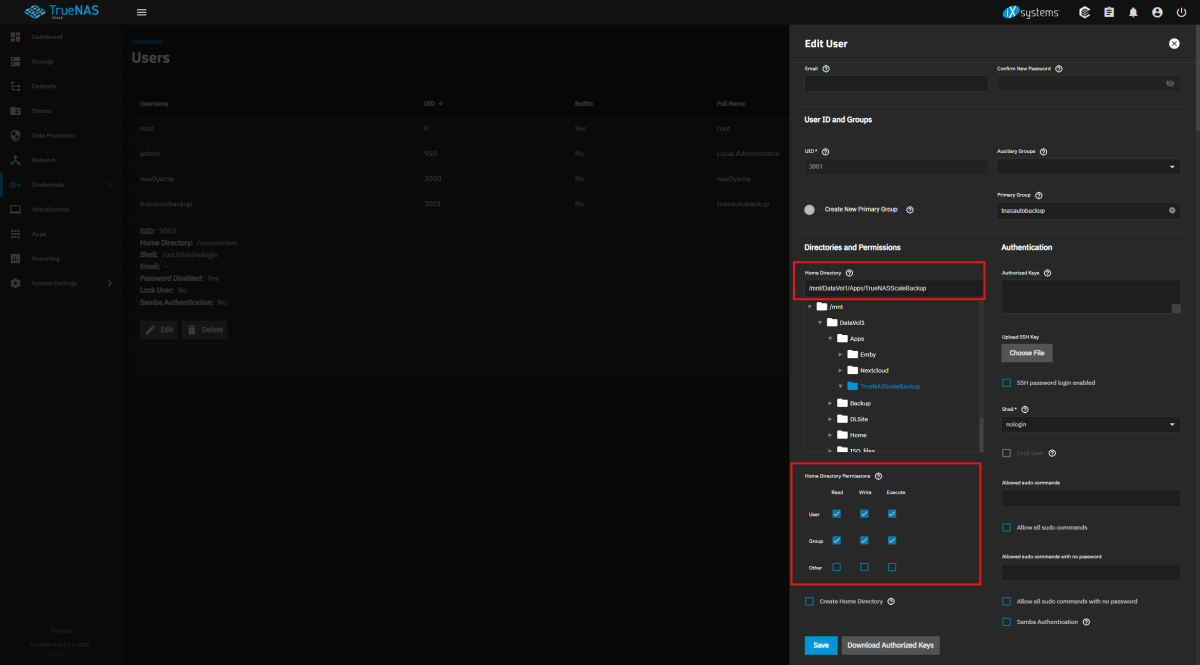The width and height of the screenshot is (1200, 665).
Task: Open the Shares sidebar icon
Action: click(15, 111)
